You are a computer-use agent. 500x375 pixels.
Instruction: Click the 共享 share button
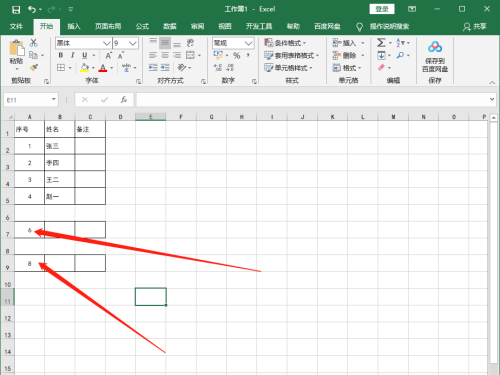pyautogui.click(x=475, y=26)
